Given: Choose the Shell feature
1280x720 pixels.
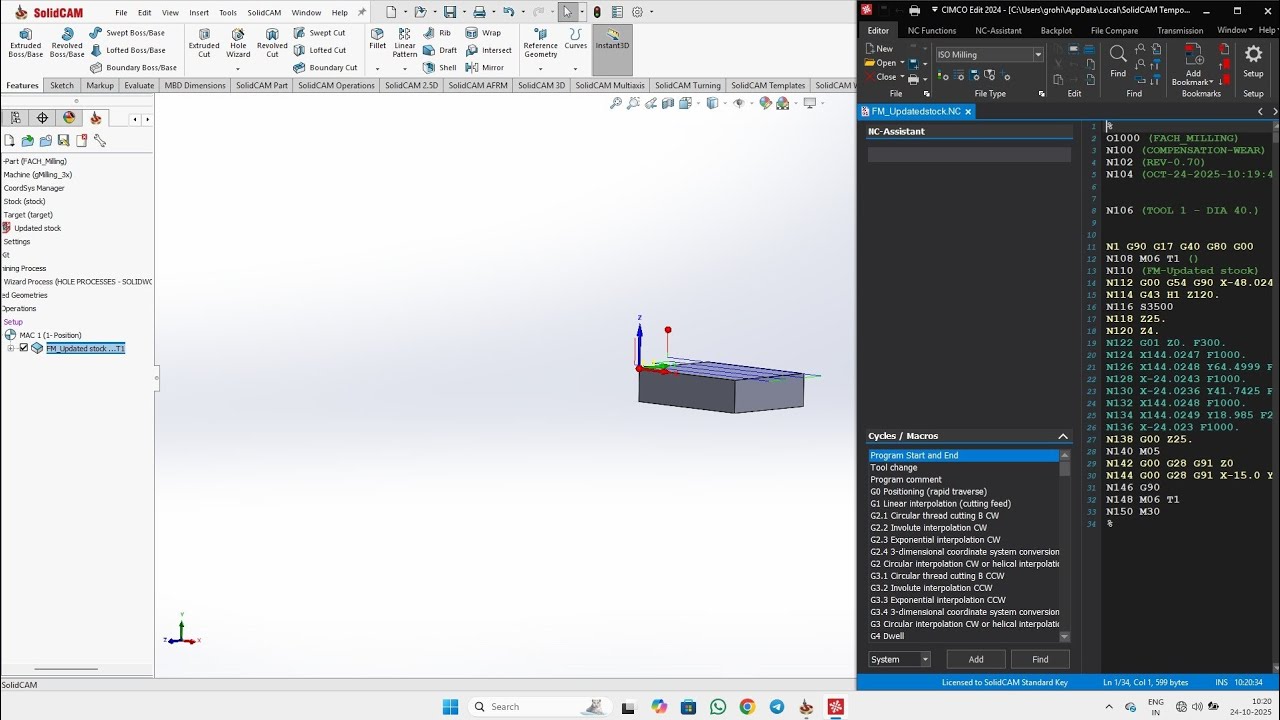Looking at the screenshot, I should pos(439,68).
